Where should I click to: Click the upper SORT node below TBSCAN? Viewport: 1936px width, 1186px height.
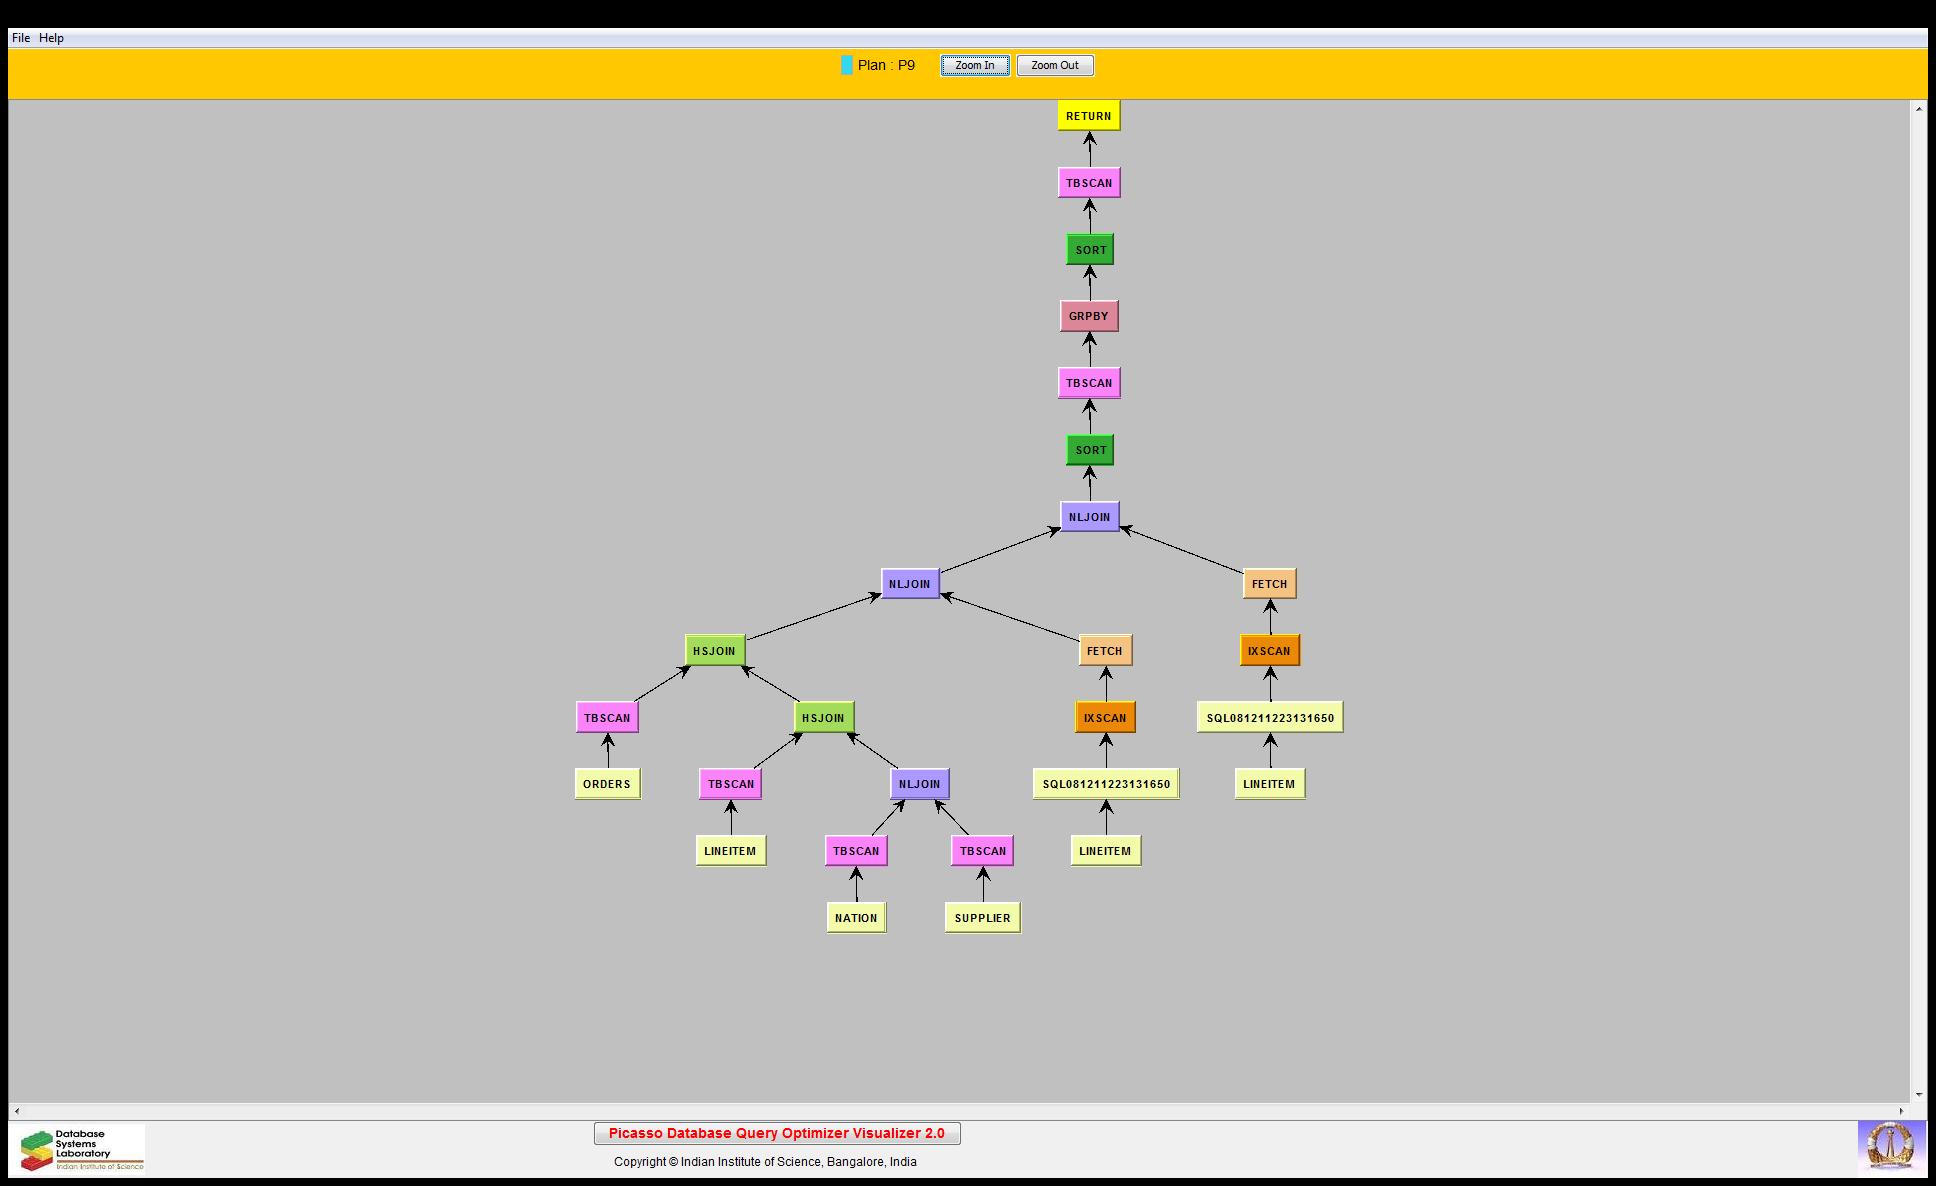[x=1090, y=250]
